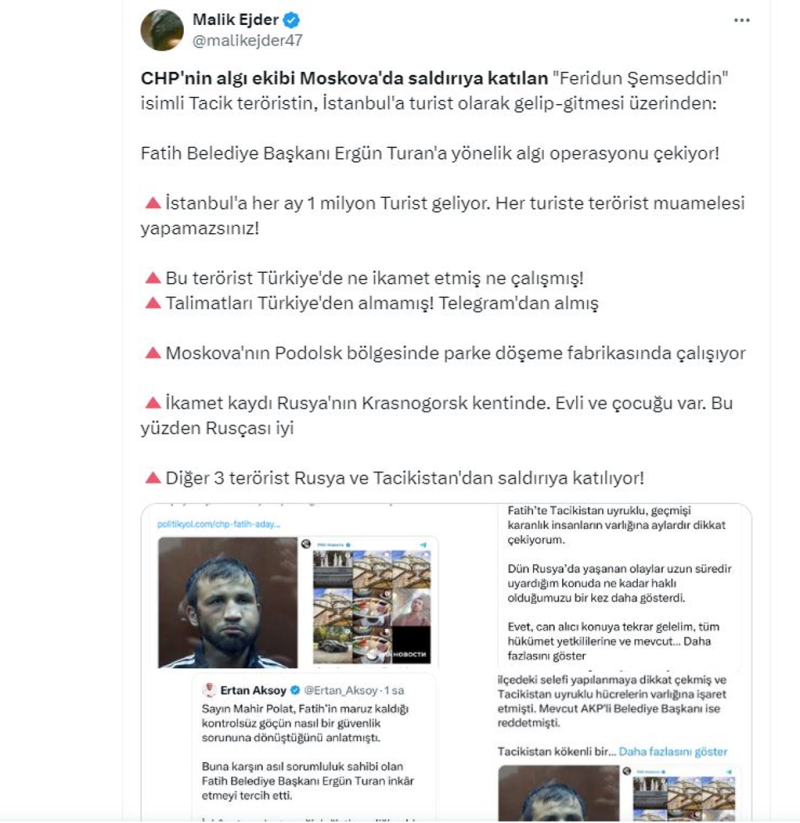Viewport: 800px width, 823px height.
Task: Open the three-dot more options menu
Action: click(x=741, y=20)
